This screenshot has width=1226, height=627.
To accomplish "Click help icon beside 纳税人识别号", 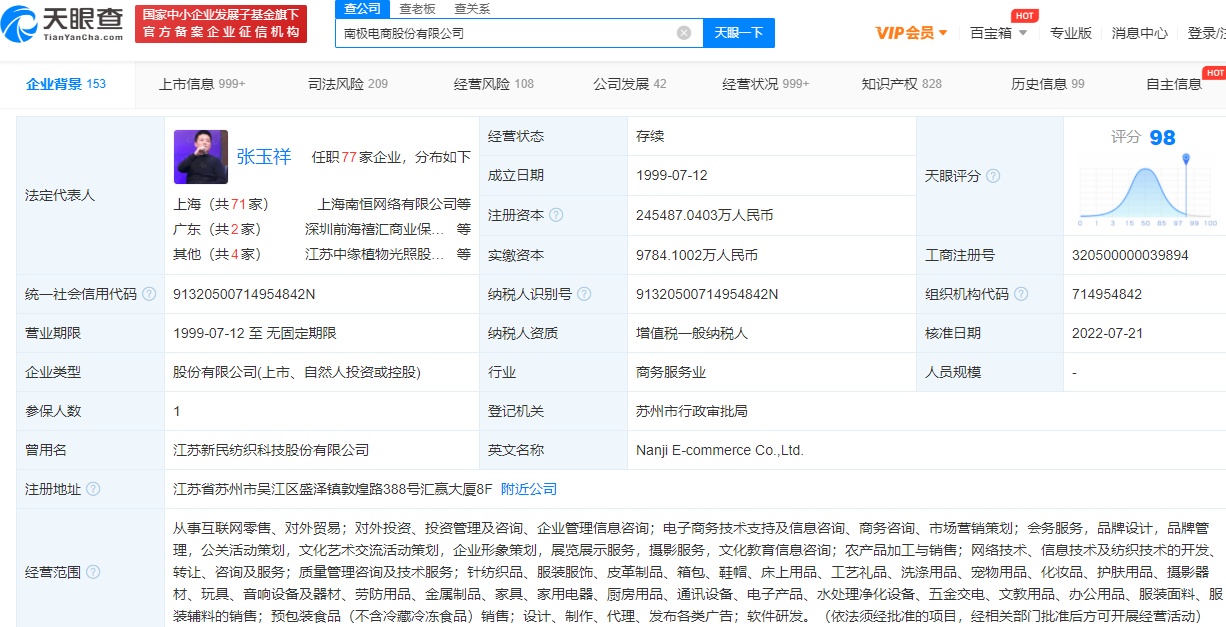I will pyautogui.click(x=584, y=294).
